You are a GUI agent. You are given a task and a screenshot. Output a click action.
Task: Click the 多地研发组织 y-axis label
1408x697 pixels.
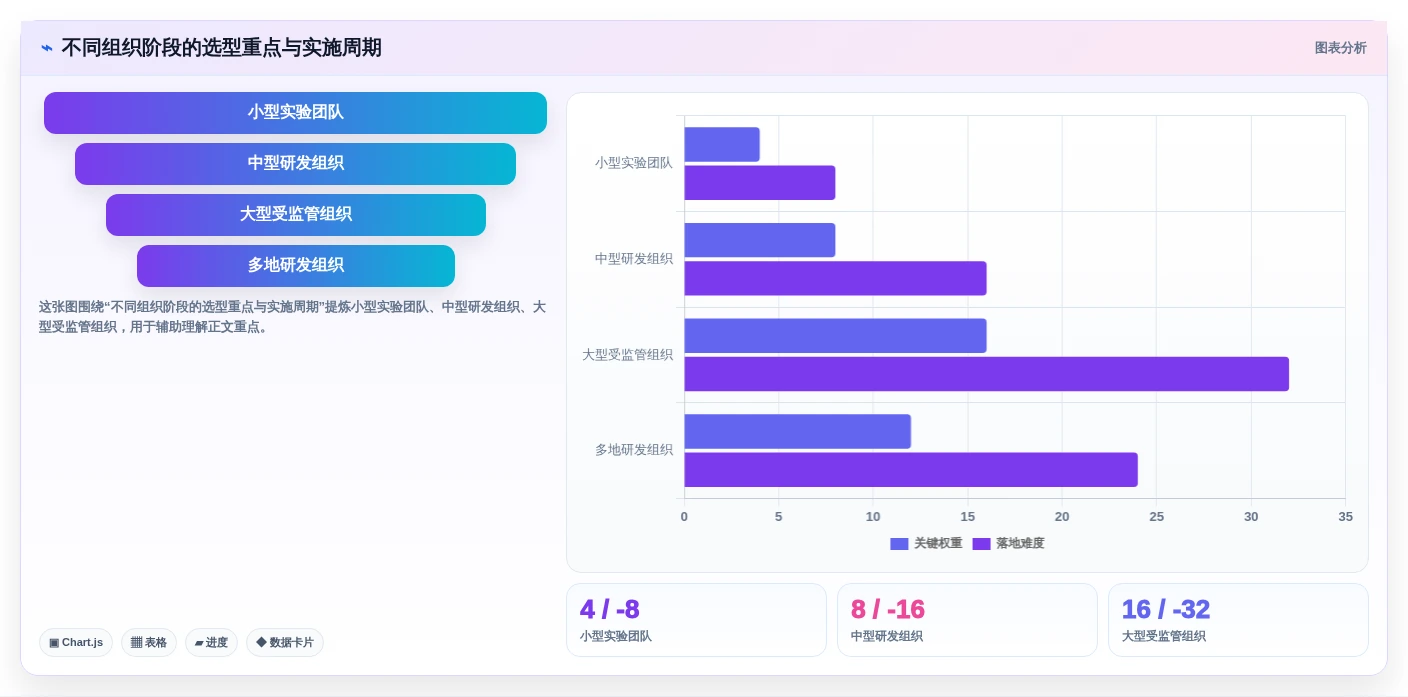coord(634,450)
